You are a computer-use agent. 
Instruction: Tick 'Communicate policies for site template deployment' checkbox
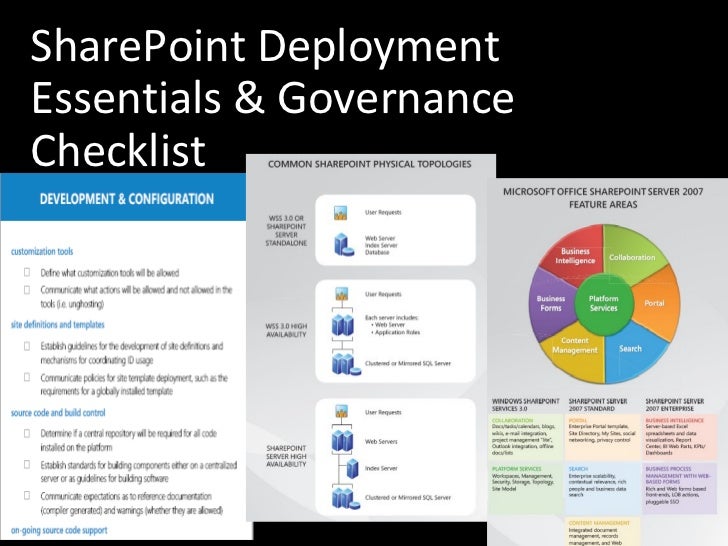pos(27,377)
